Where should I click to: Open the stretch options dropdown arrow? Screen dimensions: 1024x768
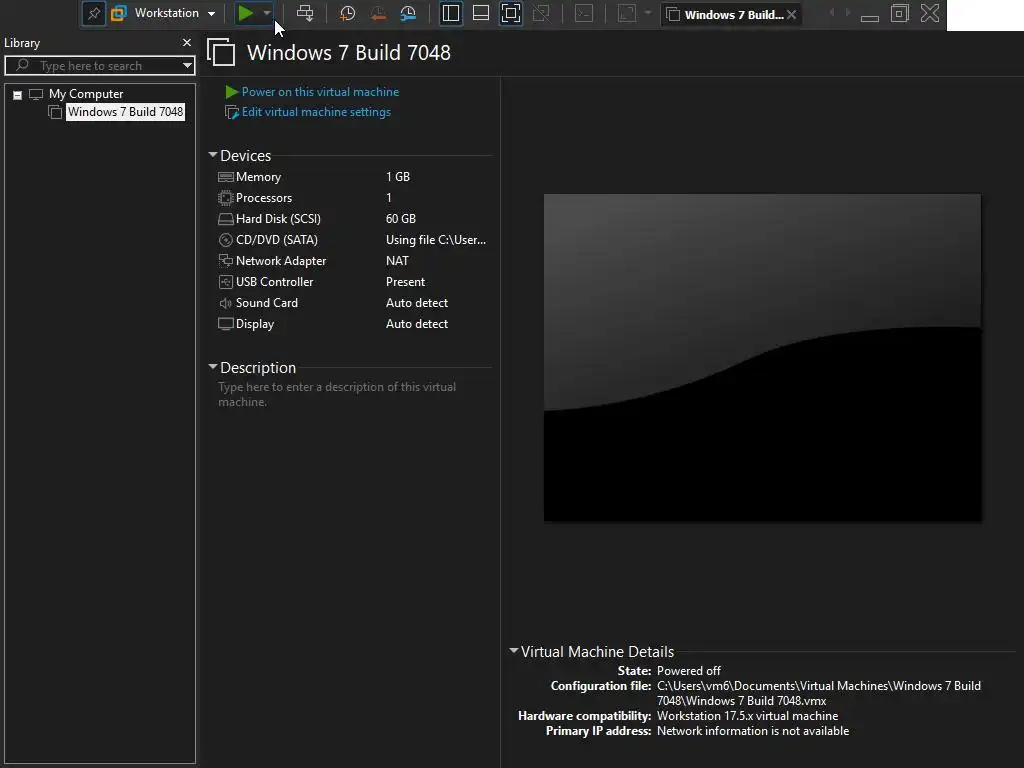(x=648, y=13)
